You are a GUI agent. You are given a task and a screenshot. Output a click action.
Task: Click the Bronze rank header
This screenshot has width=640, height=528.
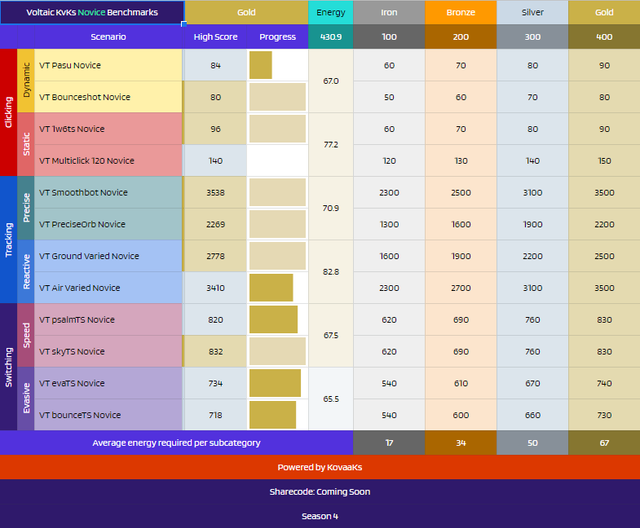(x=461, y=12)
